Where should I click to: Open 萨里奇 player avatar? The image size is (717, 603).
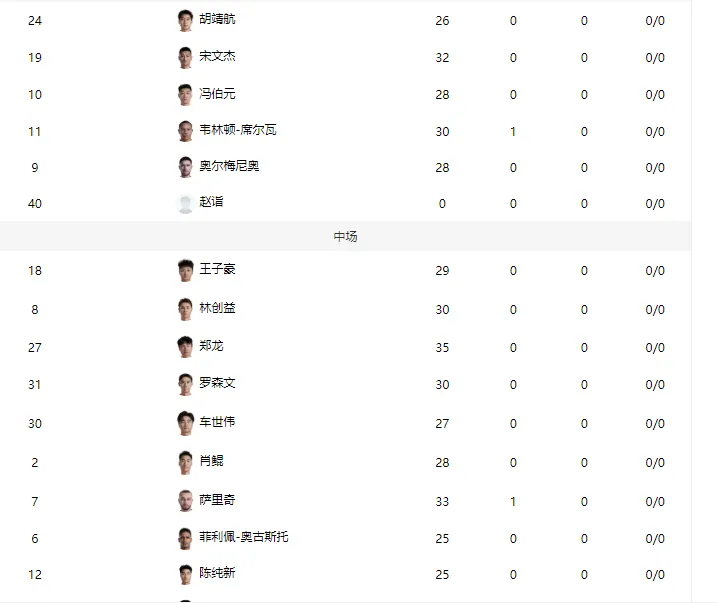185,502
